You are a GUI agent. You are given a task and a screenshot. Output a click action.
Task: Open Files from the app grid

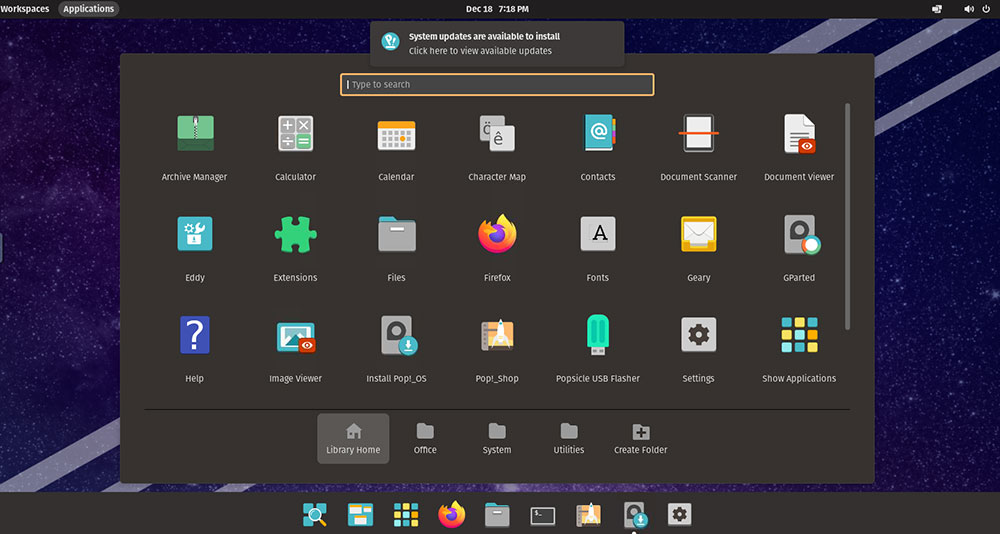pyautogui.click(x=396, y=234)
